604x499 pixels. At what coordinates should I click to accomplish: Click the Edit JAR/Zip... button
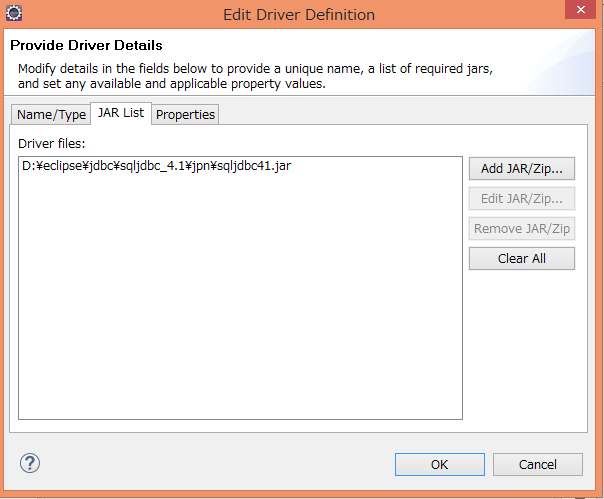[x=522, y=198]
